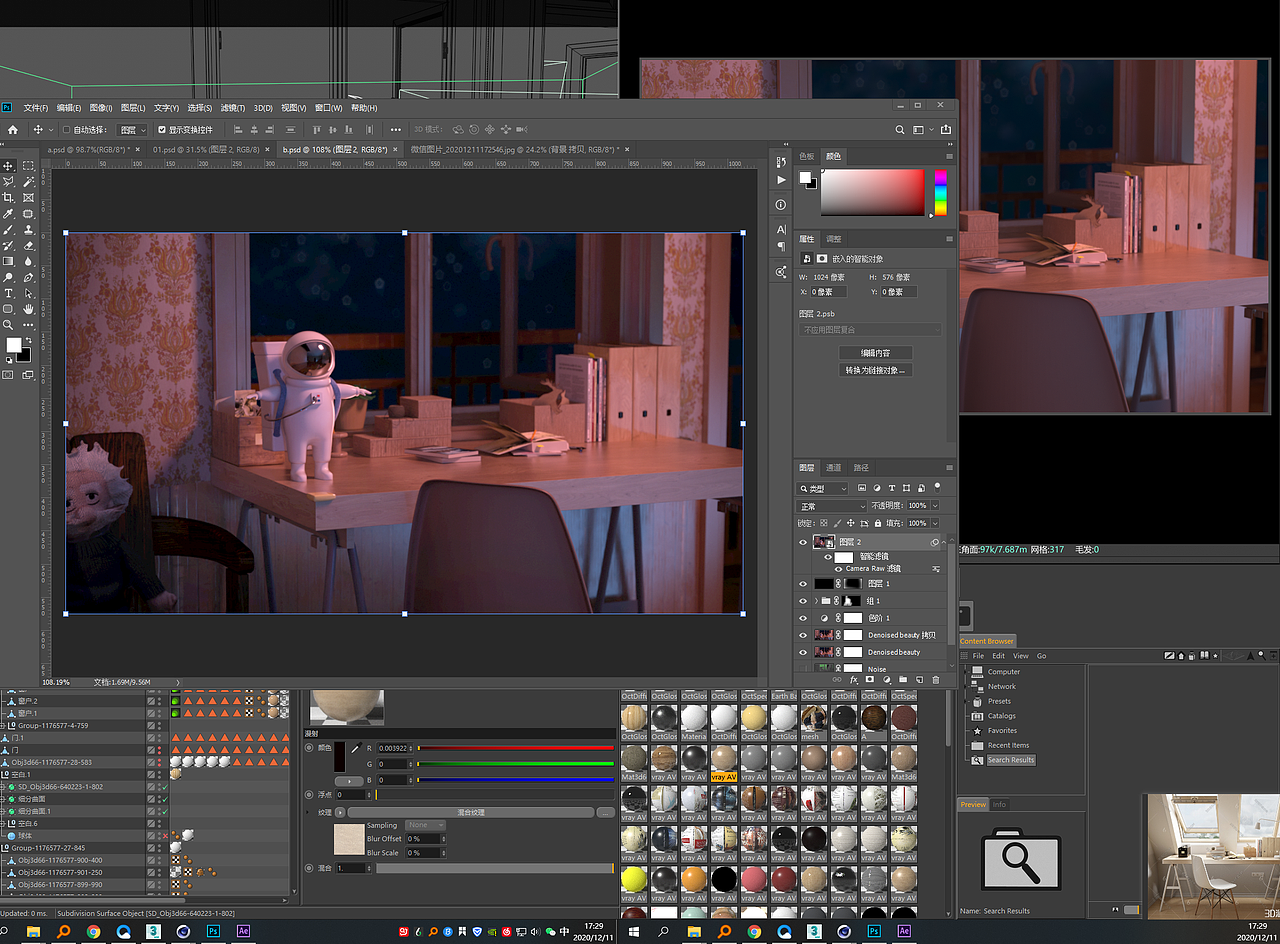Screen dimensions: 1280x944
Task: Open the History panel icon in collapsed dock
Action: (781, 160)
